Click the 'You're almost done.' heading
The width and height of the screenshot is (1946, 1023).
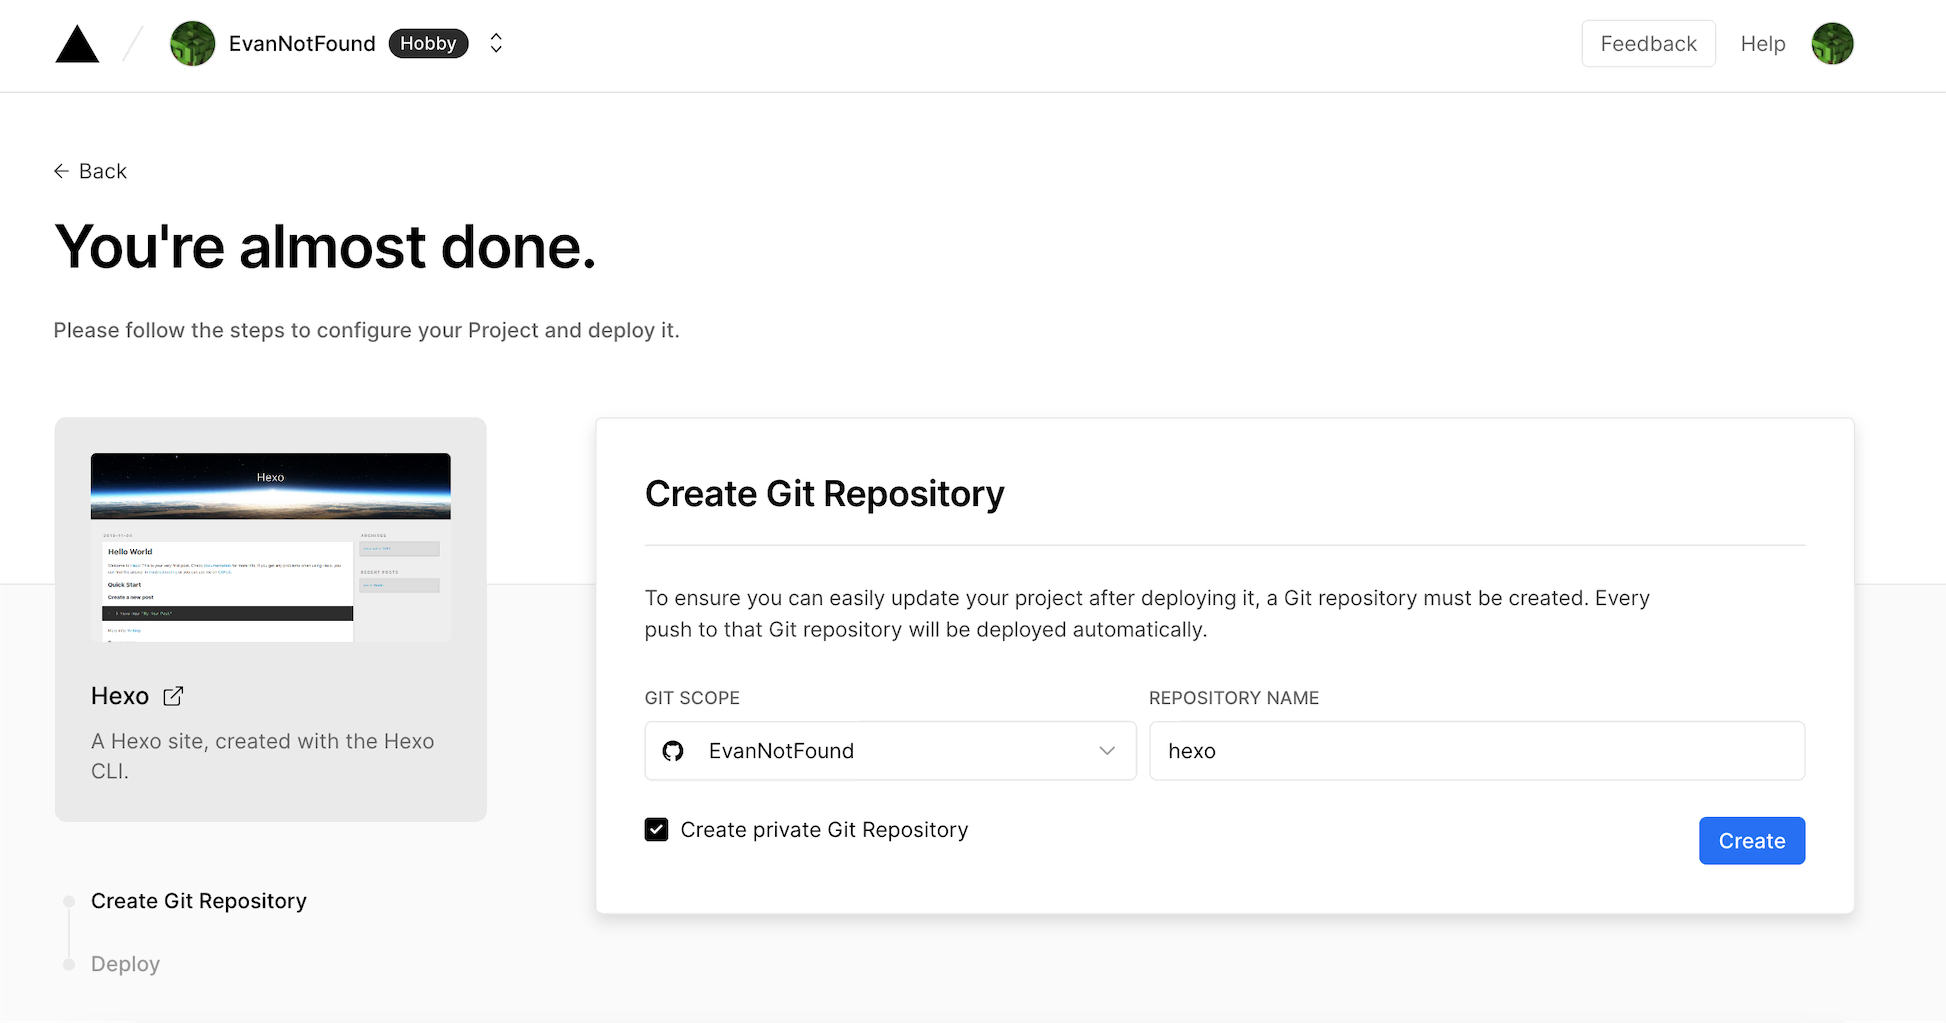pyautogui.click(x=325, y=247)
